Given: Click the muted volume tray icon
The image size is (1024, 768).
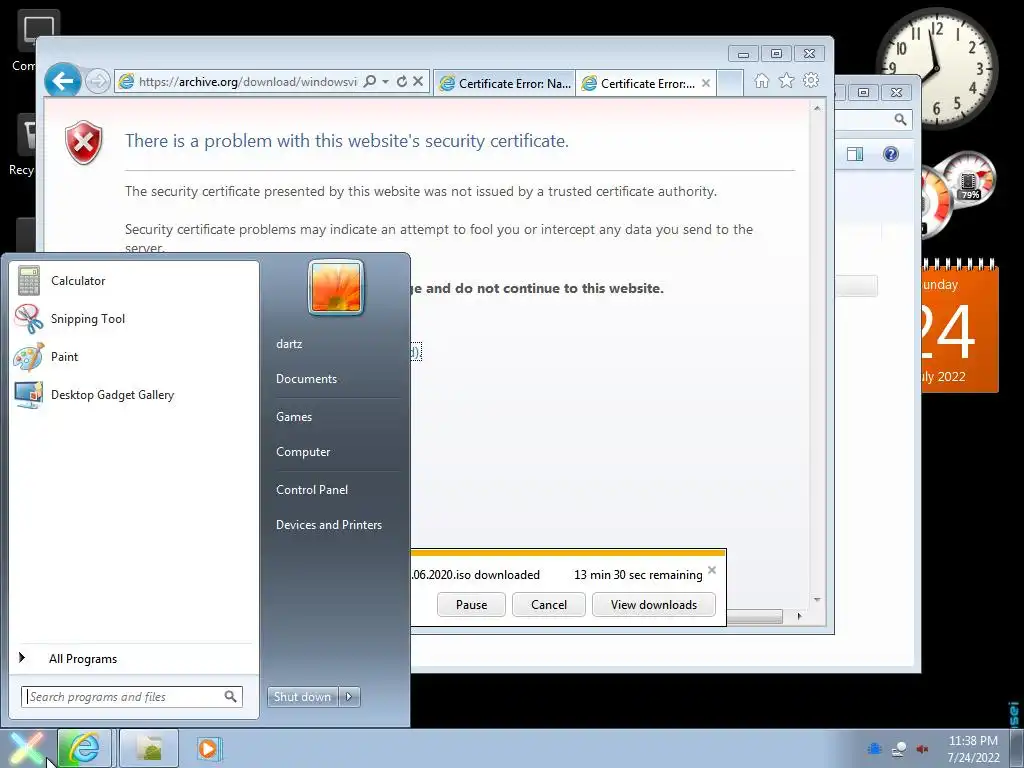Looking at the screenshot, I should coord(922,749).
